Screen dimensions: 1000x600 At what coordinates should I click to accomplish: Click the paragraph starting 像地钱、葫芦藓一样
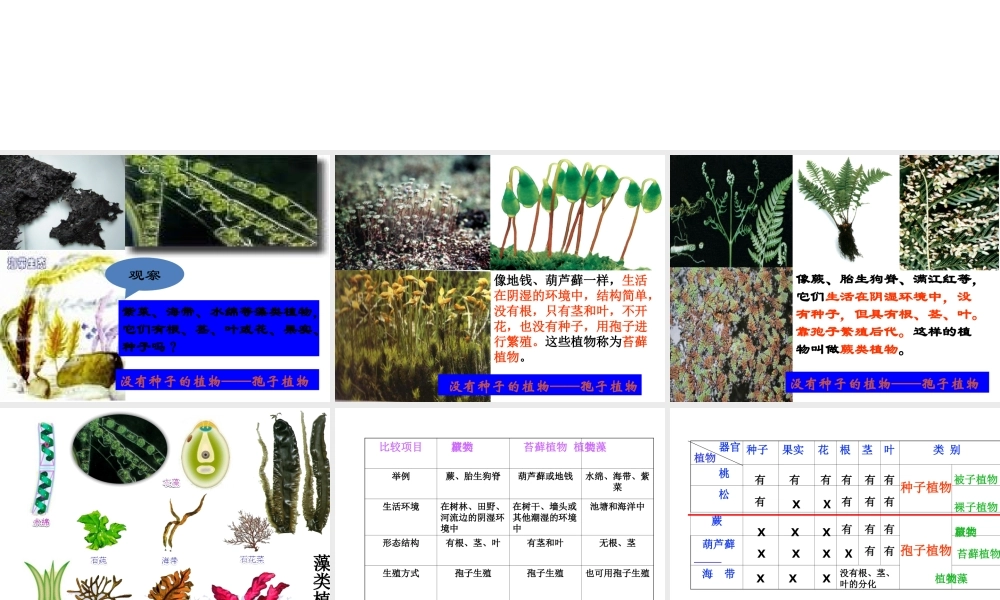click(573, 319)
